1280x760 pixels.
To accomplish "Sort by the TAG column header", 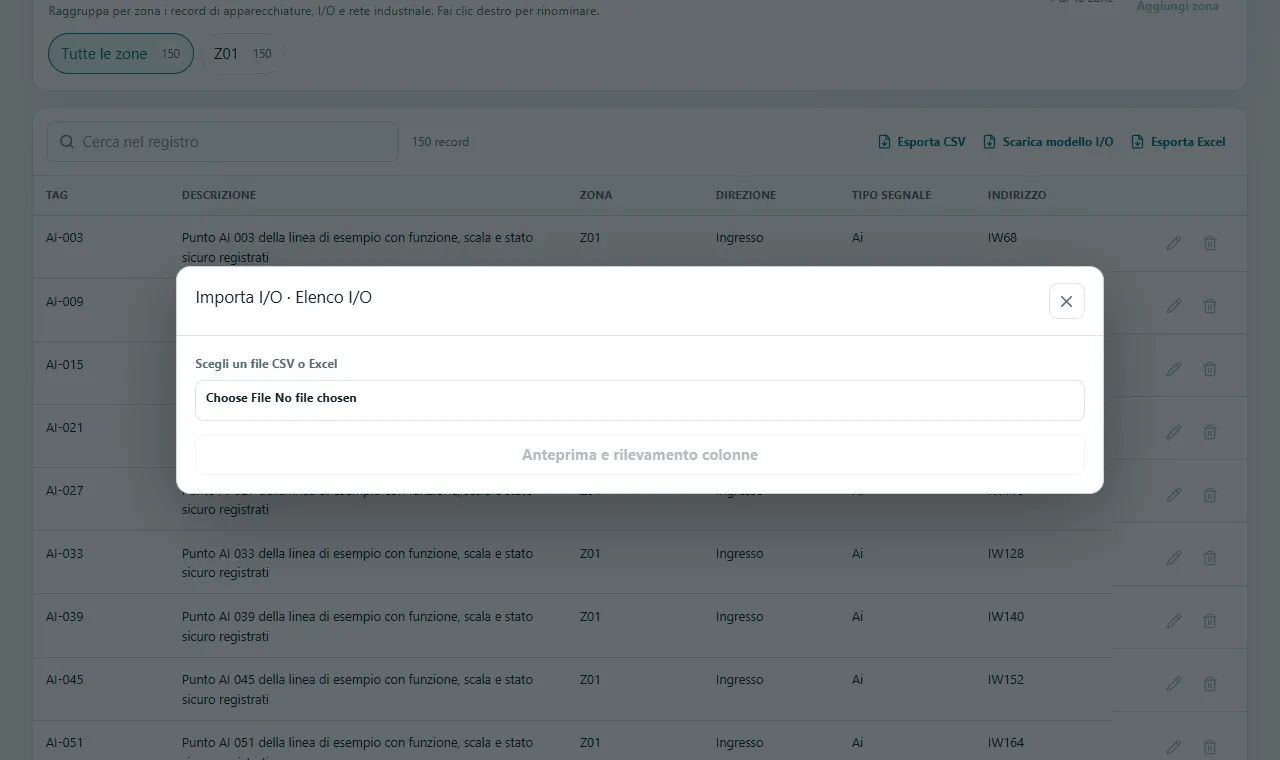I will pyautogui.click(x=57, y=195).
